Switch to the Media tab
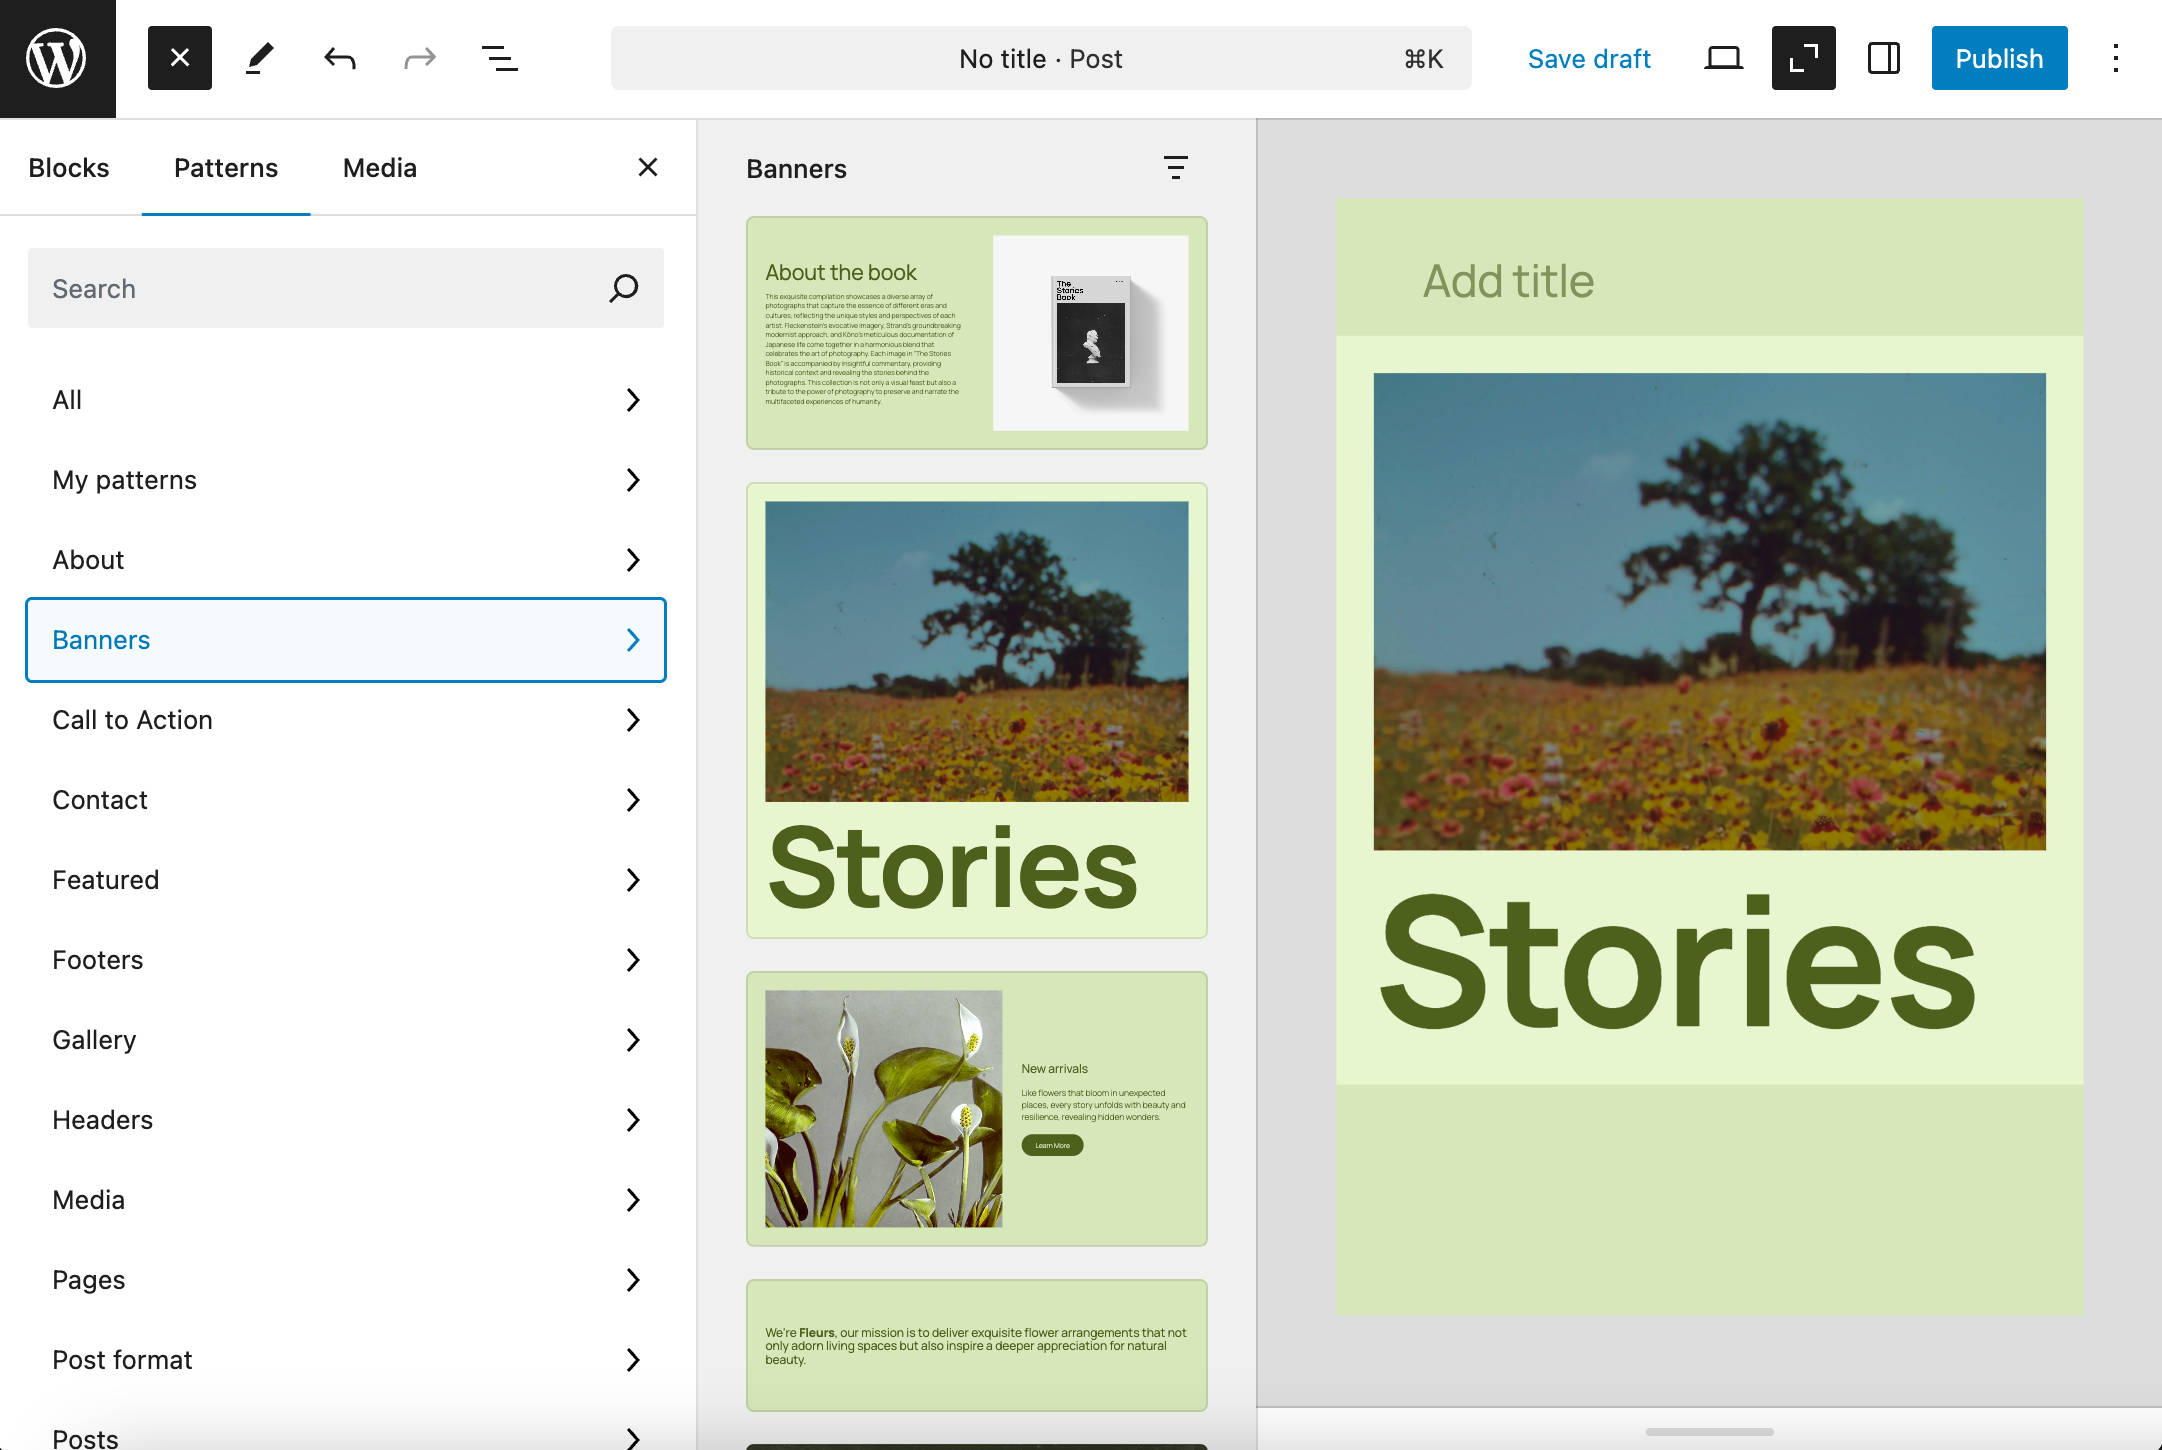2162x1450 pixels. tap(379, 167)
